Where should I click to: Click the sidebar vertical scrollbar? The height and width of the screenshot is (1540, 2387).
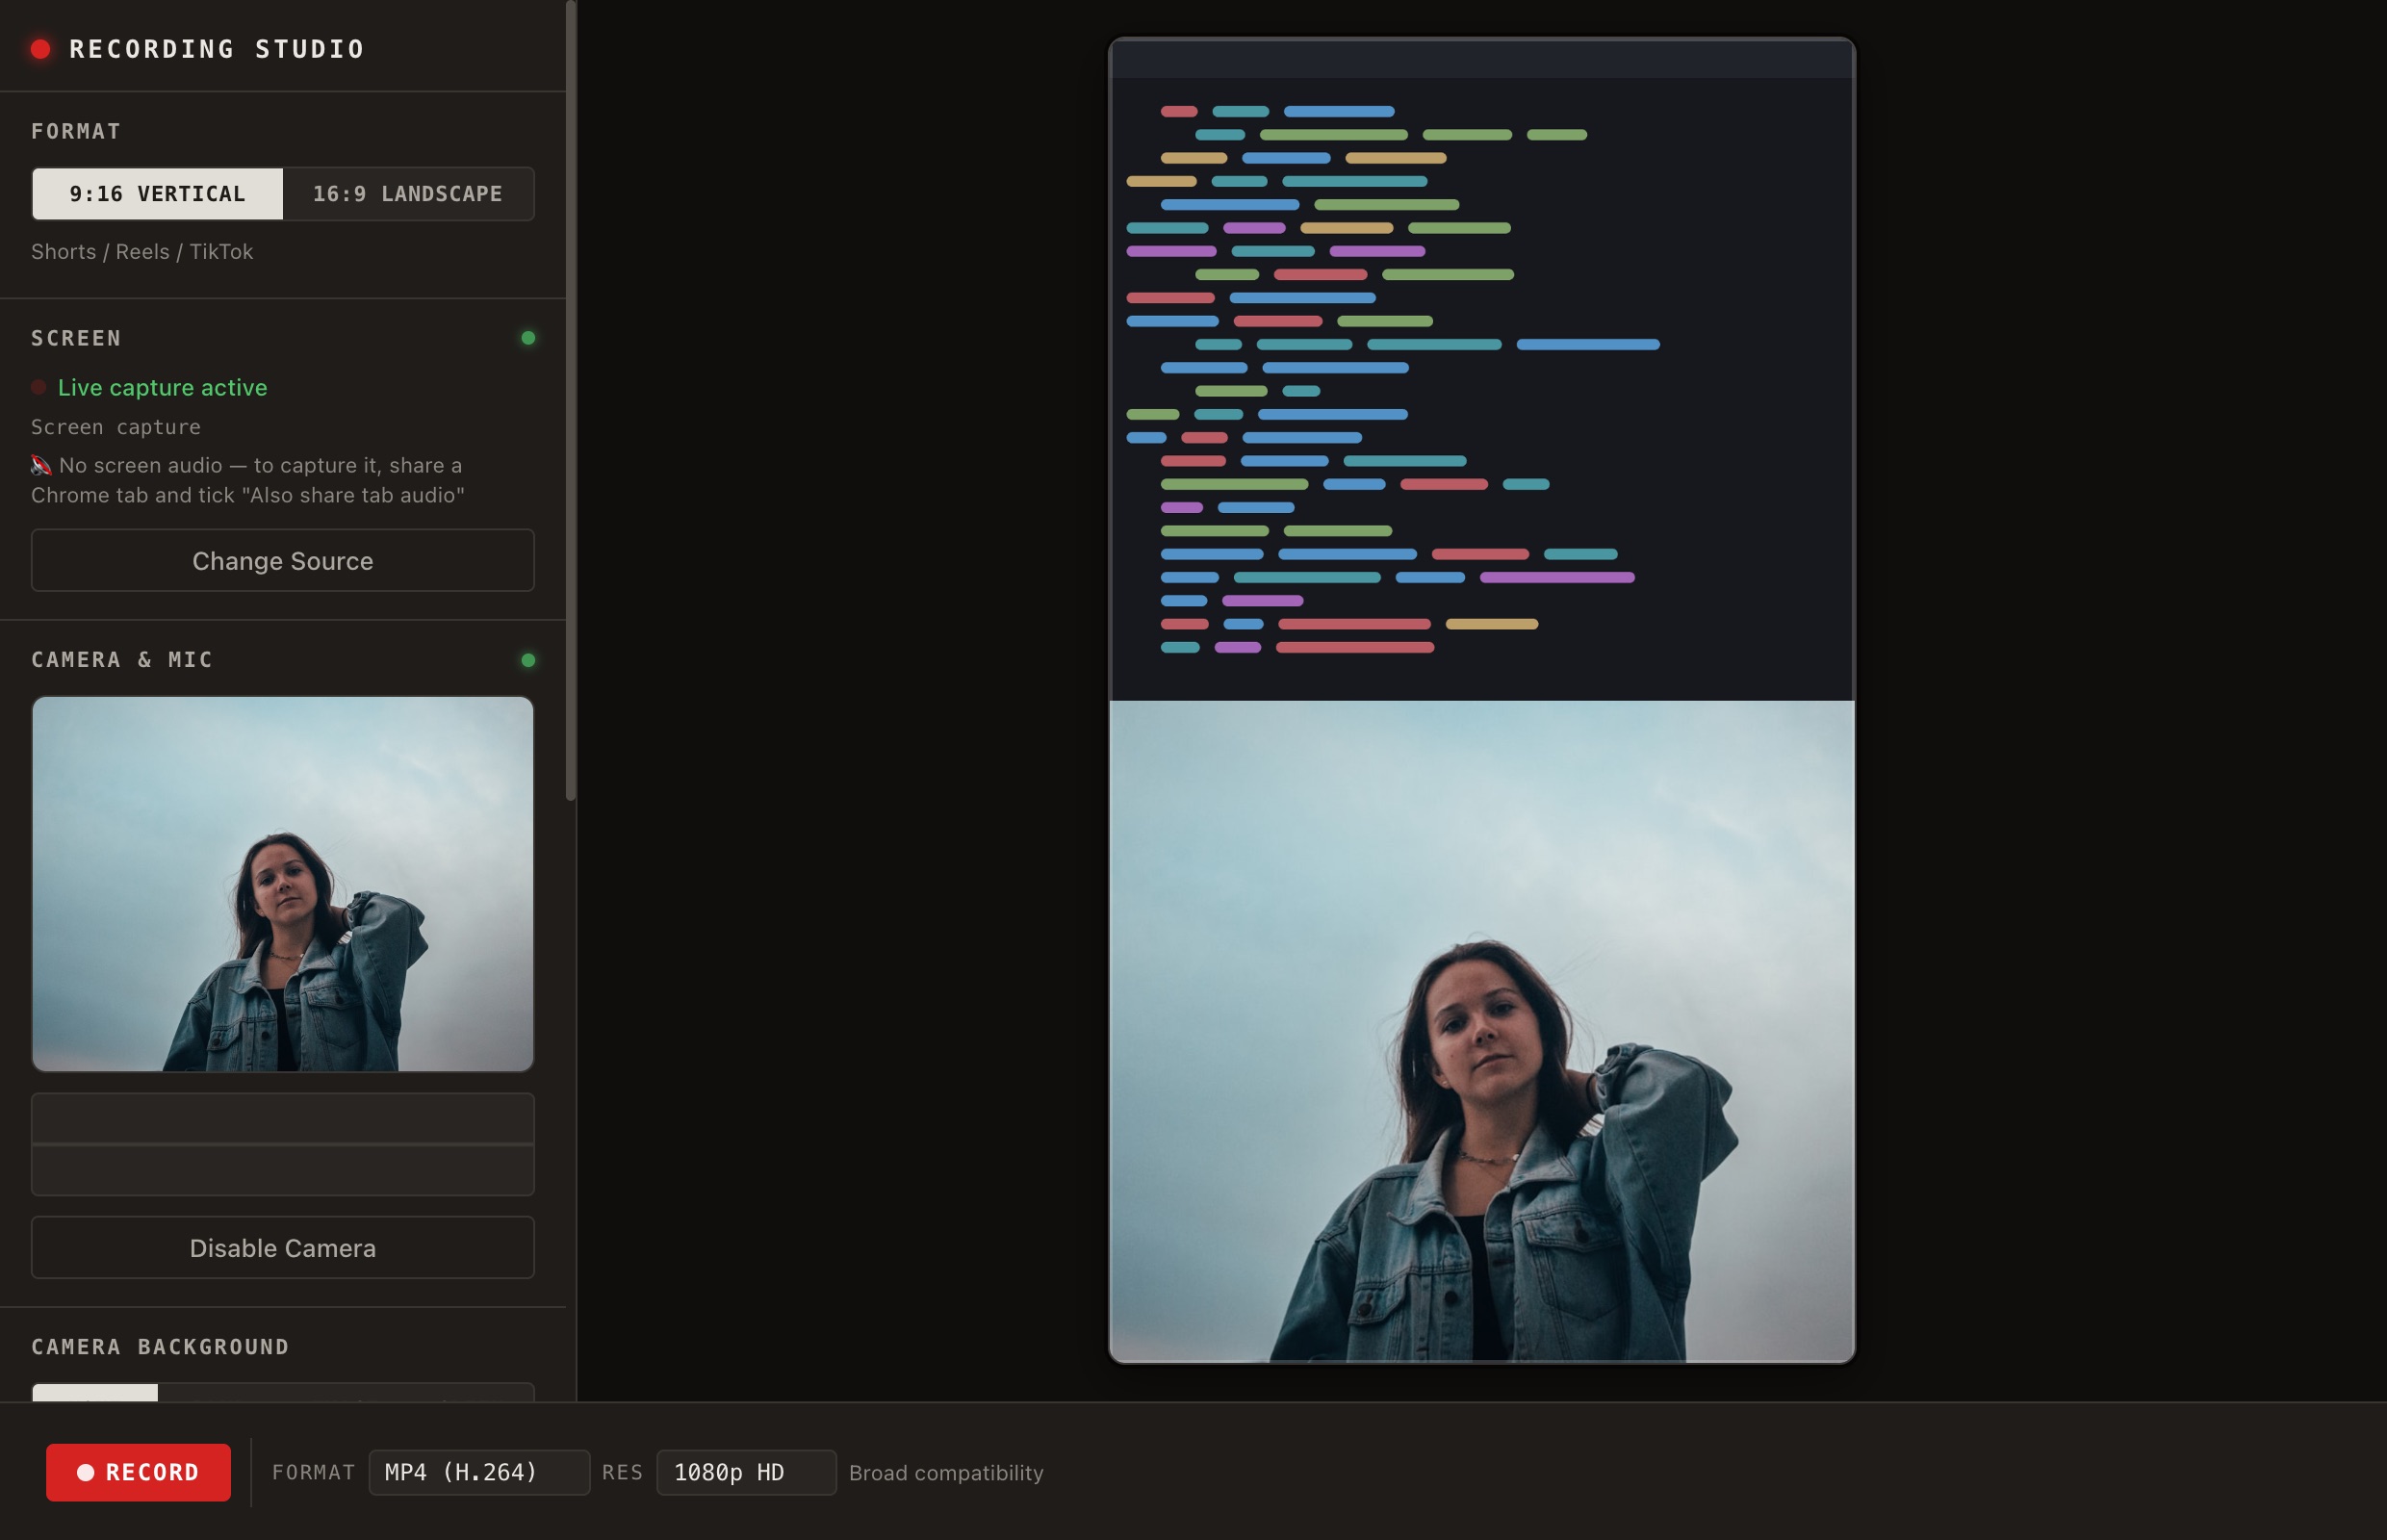[x=571, y=400]
